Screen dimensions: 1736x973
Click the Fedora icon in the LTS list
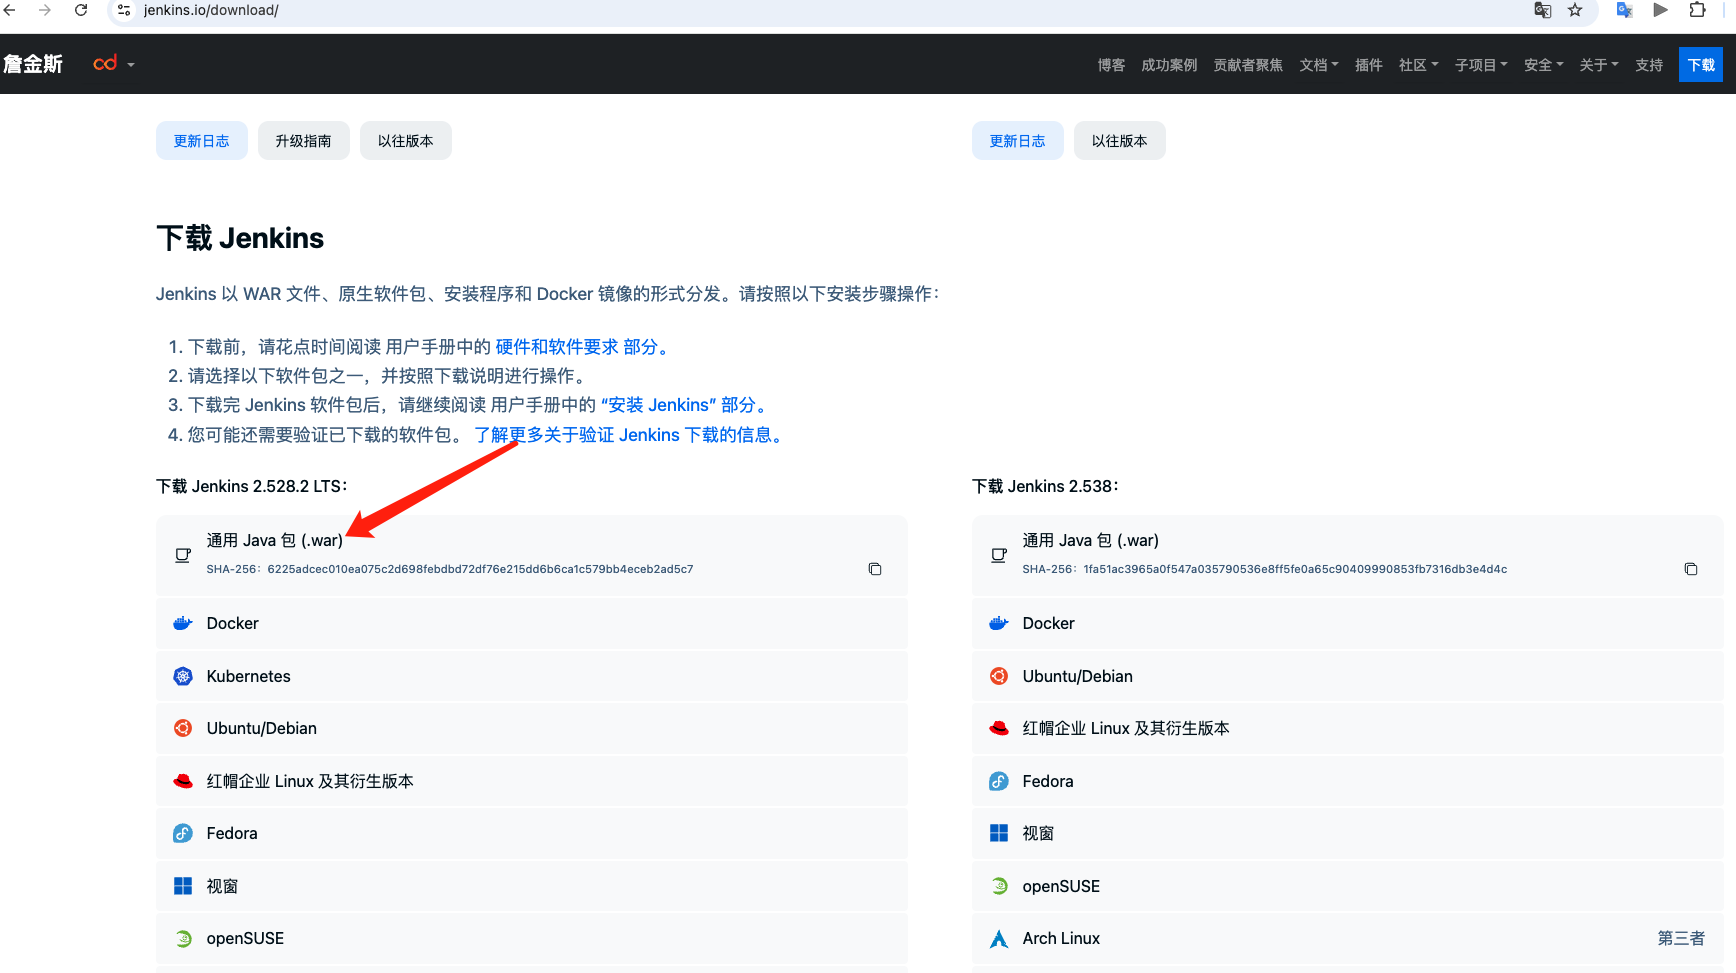coord(183,833)
